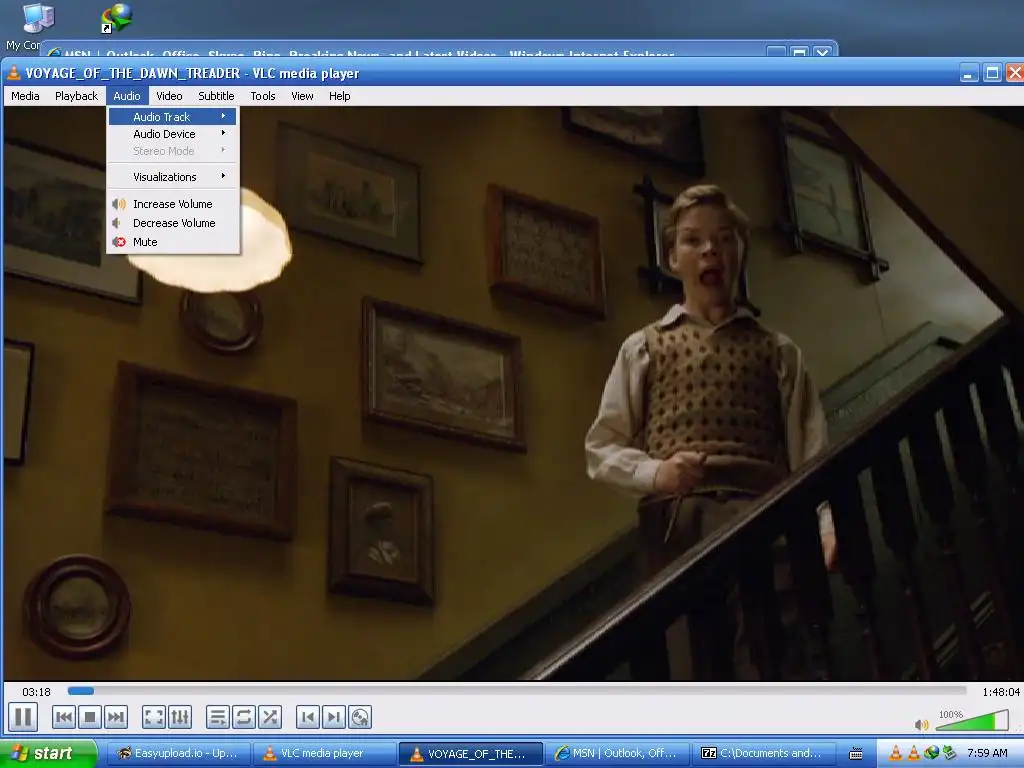Screen dimensions: 1024x768
Task: Click the VLC cone icon in title bar
Action: tap(13, 73)
